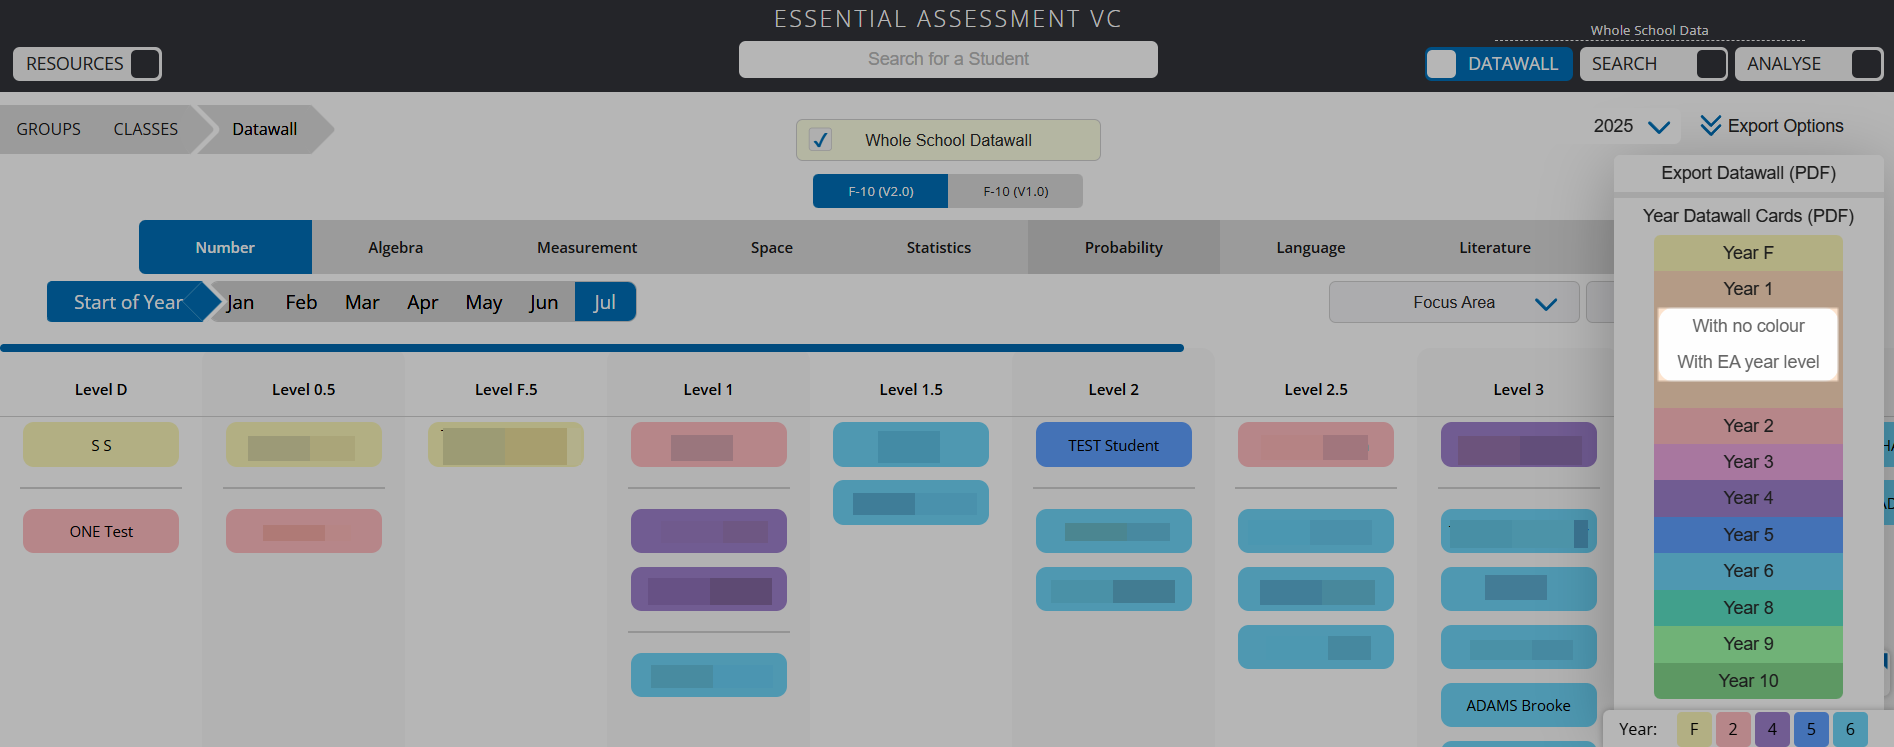Select the F-10 (V1.0) curriculum version
The width and height of the screenshot is (1894, 747).
1016,191
